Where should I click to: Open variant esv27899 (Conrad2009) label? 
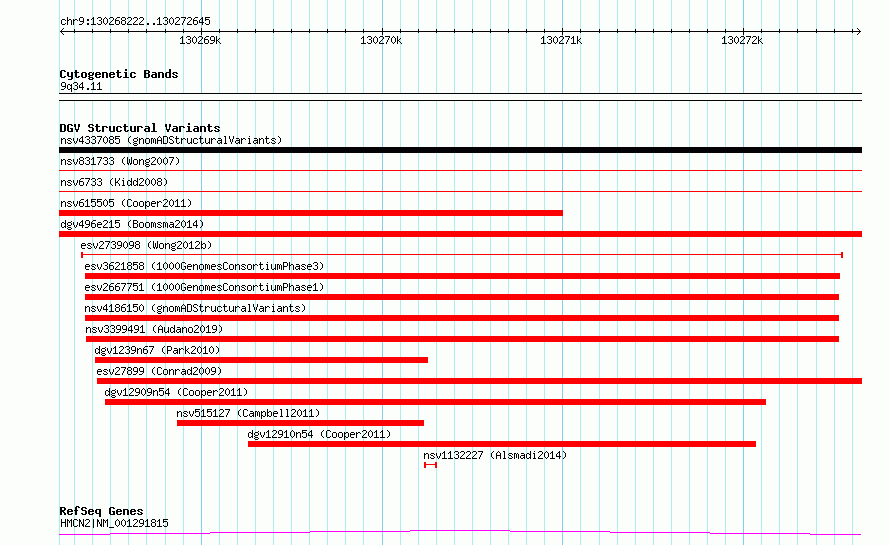pyautogui.click(x=159, y=371)
